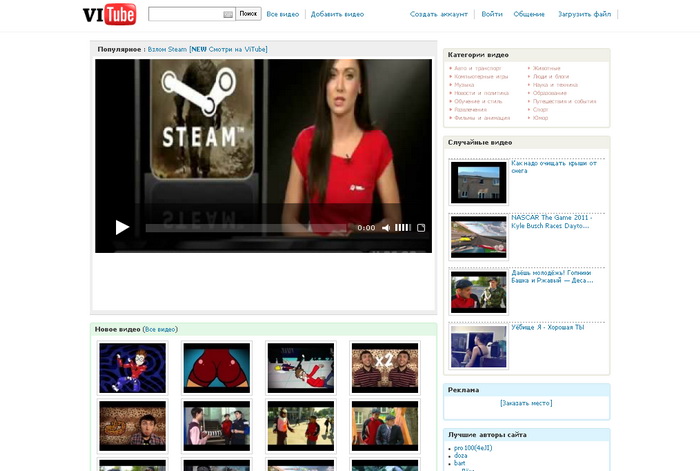700x471 pixels.
Task: Open Загрузить файл link
Action: [584, 14]
